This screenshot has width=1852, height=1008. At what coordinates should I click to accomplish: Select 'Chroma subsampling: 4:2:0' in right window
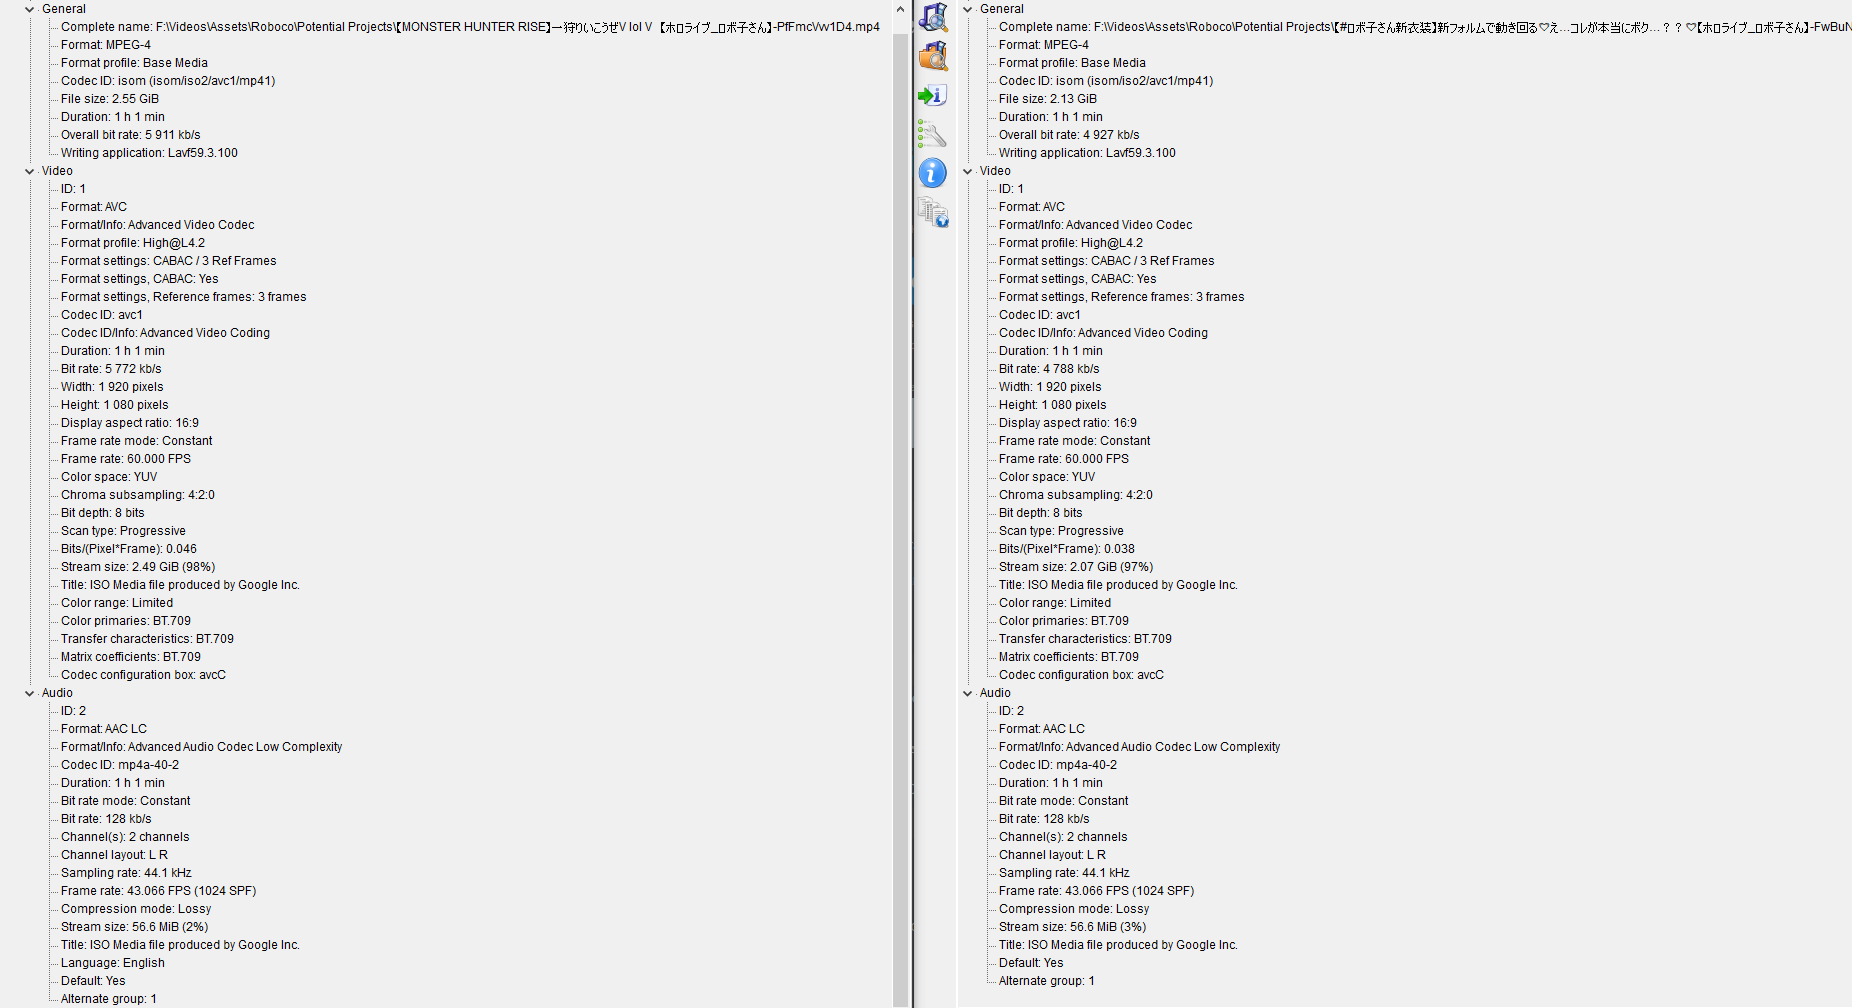tap(1076, 495)
